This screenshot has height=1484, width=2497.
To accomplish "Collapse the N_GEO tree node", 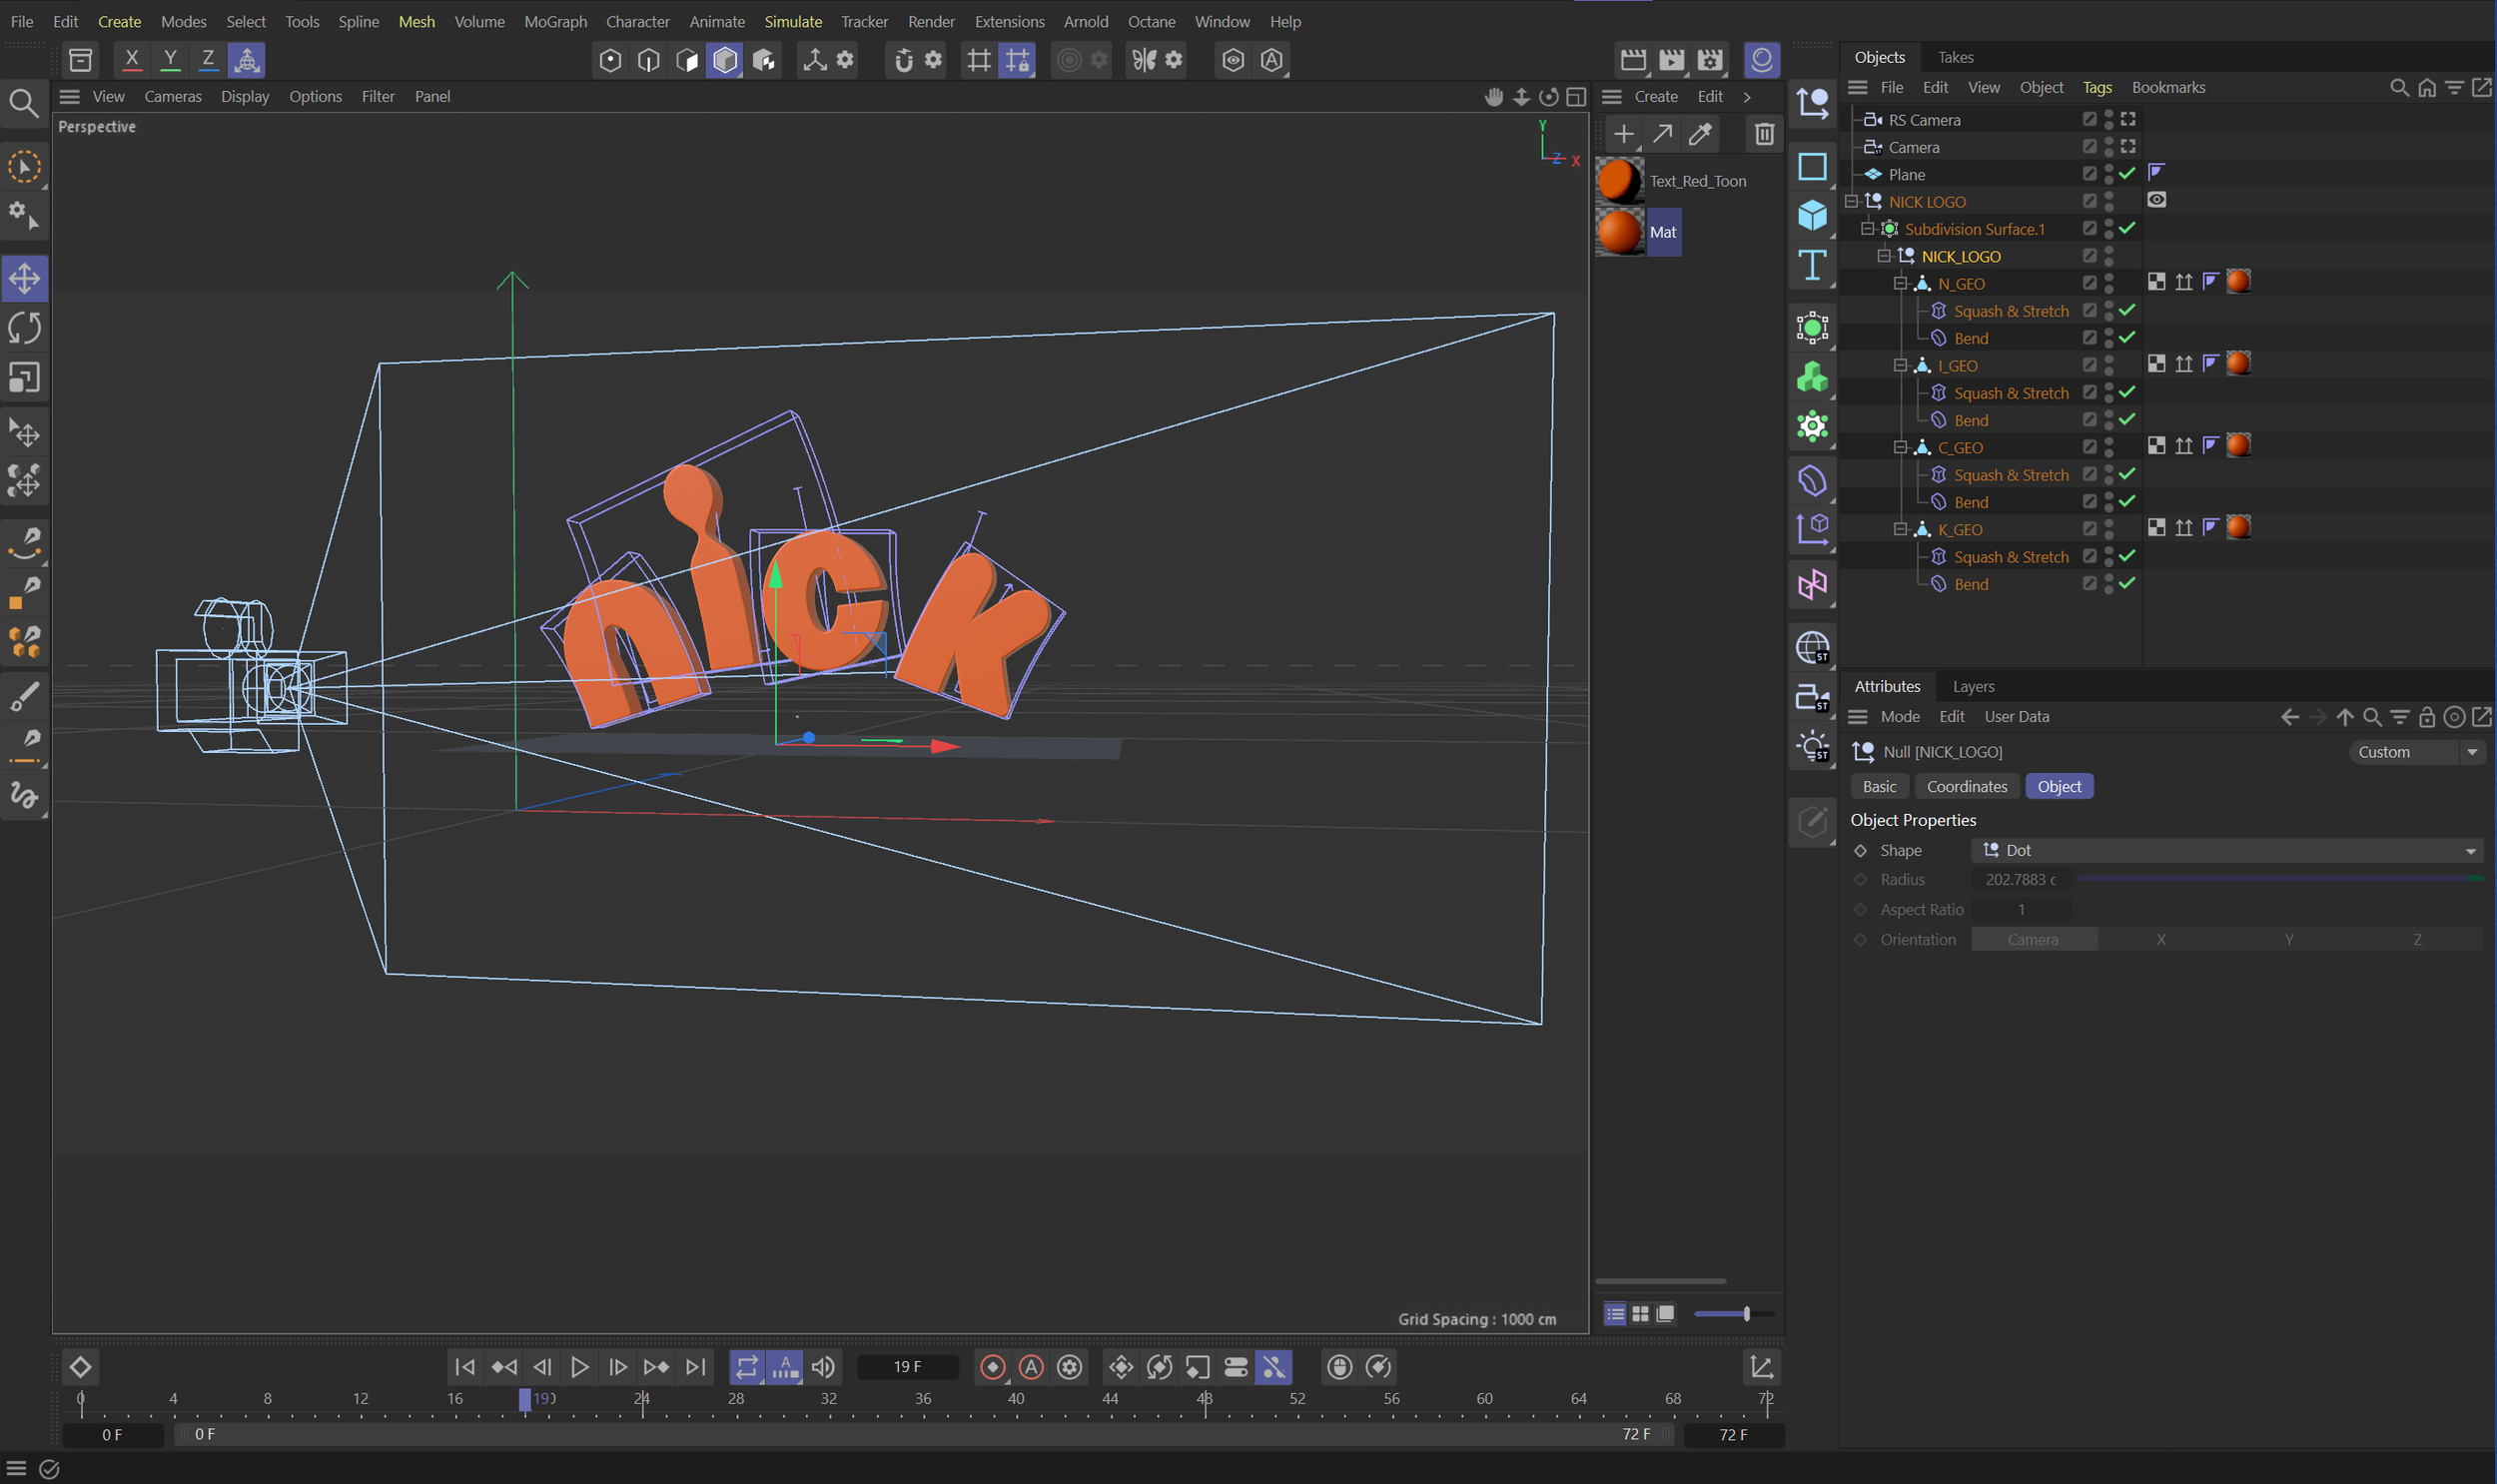I will tap(1901, 283).
